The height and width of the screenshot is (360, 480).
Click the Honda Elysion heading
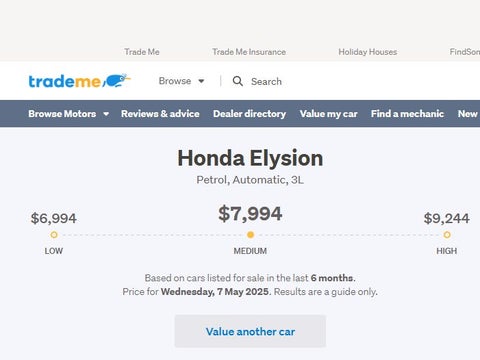point(250,158)
